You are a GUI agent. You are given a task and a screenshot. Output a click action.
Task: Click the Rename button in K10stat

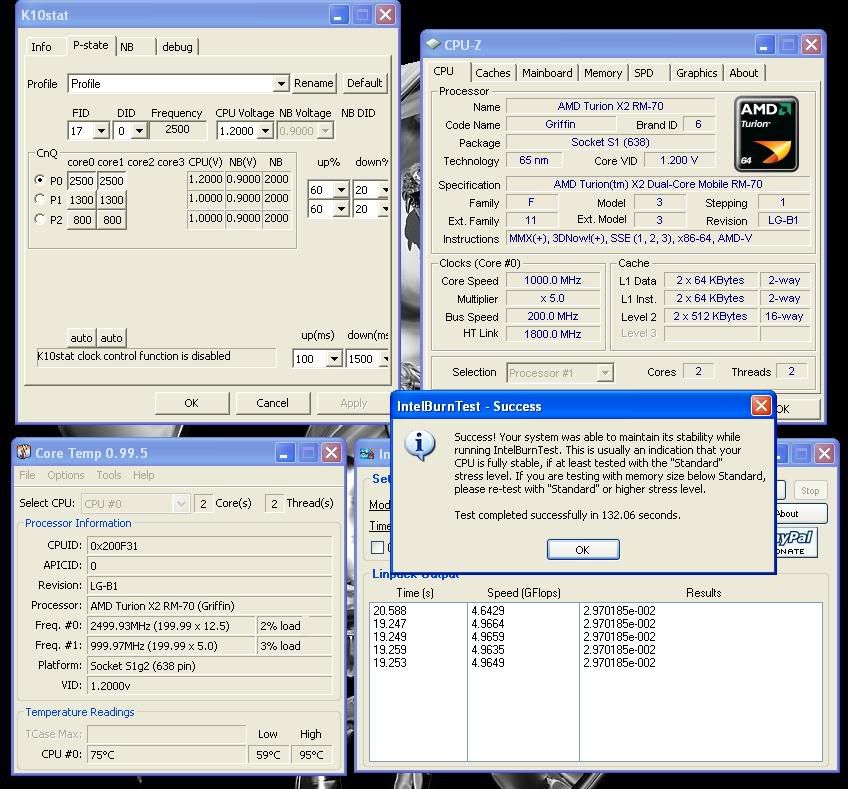click(x=313, y=84)
